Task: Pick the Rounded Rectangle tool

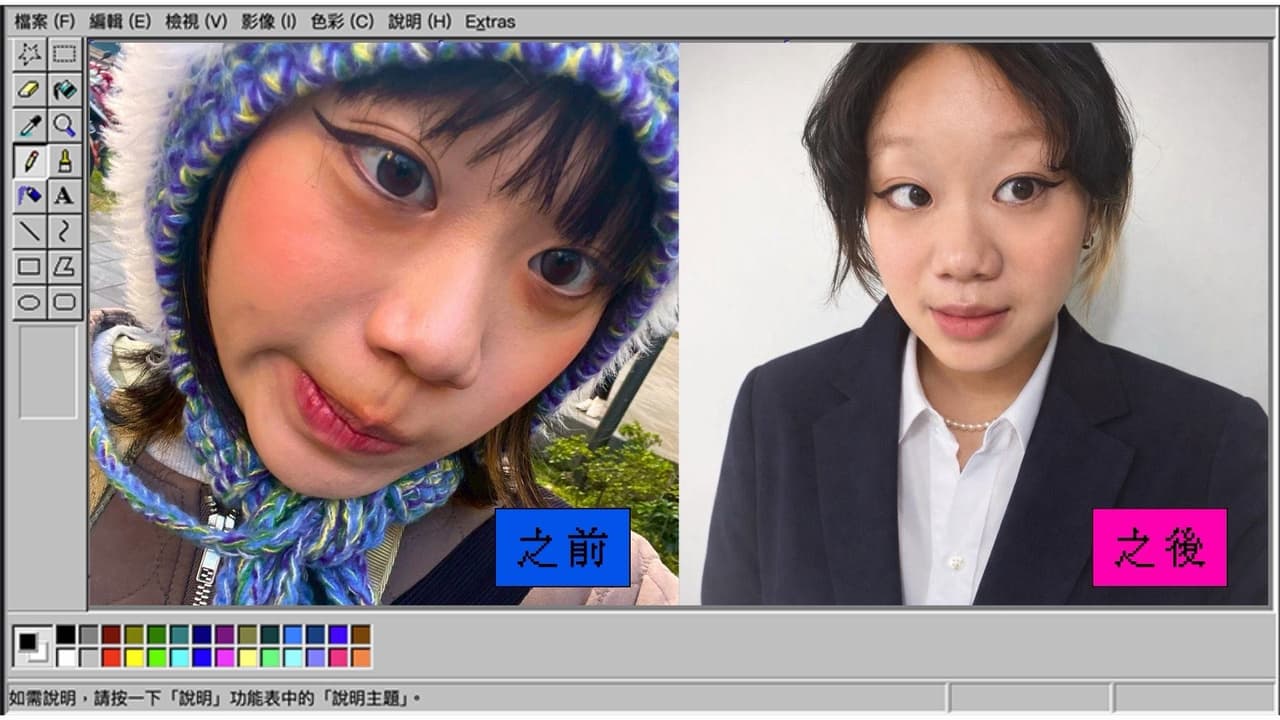Action: pyautogui.click(x=65, y=301)
